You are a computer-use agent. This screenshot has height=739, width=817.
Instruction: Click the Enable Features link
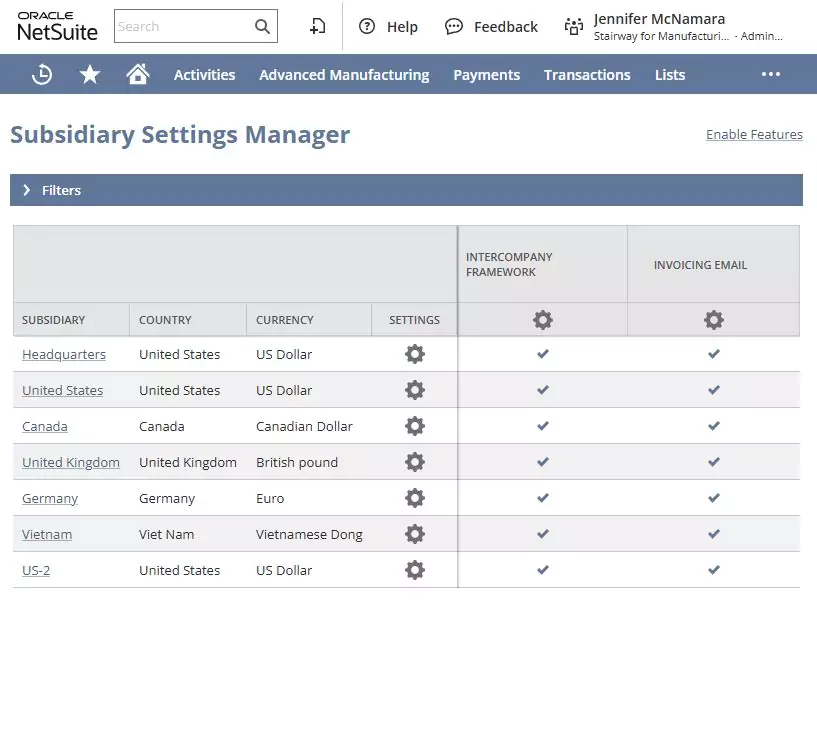pos(754,134)
